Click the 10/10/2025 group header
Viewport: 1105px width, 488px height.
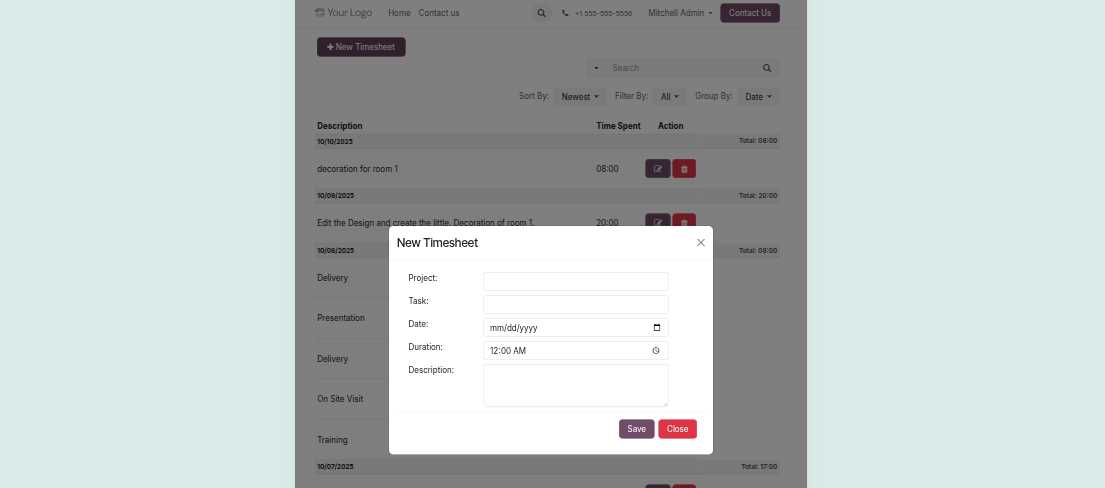pyautogui.click(x=548, y=141)
